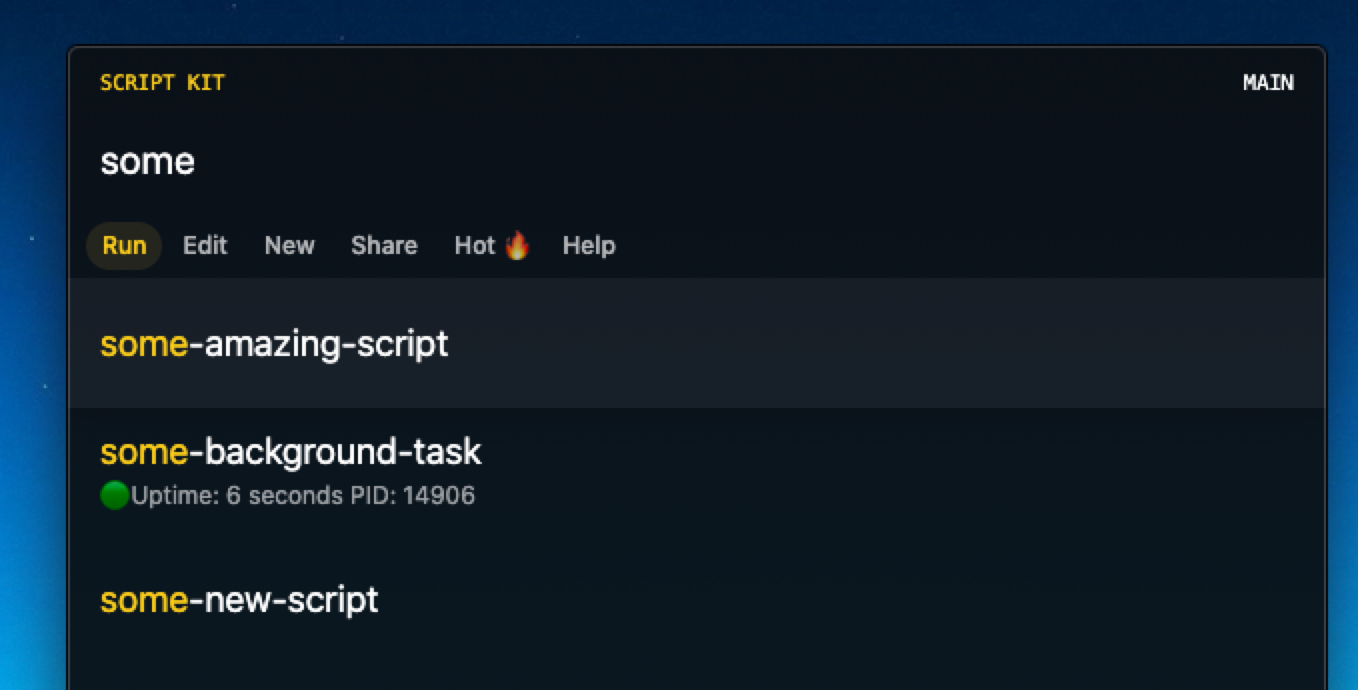The height and width of the screenshot is (690, 1358).
Task: Go to the Share tab
Action: 384,246
